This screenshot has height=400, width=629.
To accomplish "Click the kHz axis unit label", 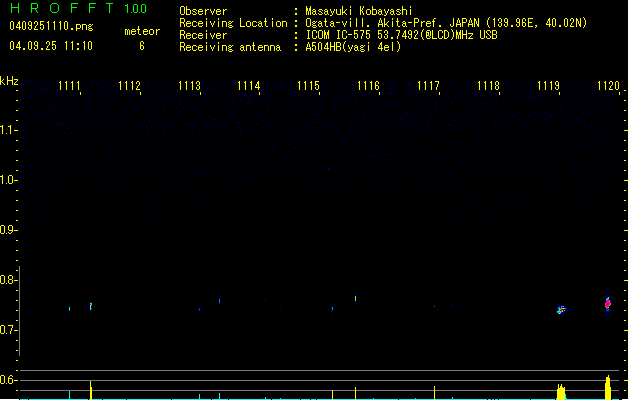I will click(x=9, y=81).
